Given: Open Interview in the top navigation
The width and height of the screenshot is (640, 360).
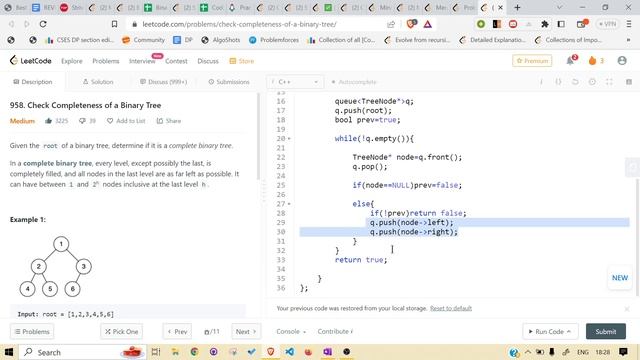Looking at the screenshot, I should 142,61.
